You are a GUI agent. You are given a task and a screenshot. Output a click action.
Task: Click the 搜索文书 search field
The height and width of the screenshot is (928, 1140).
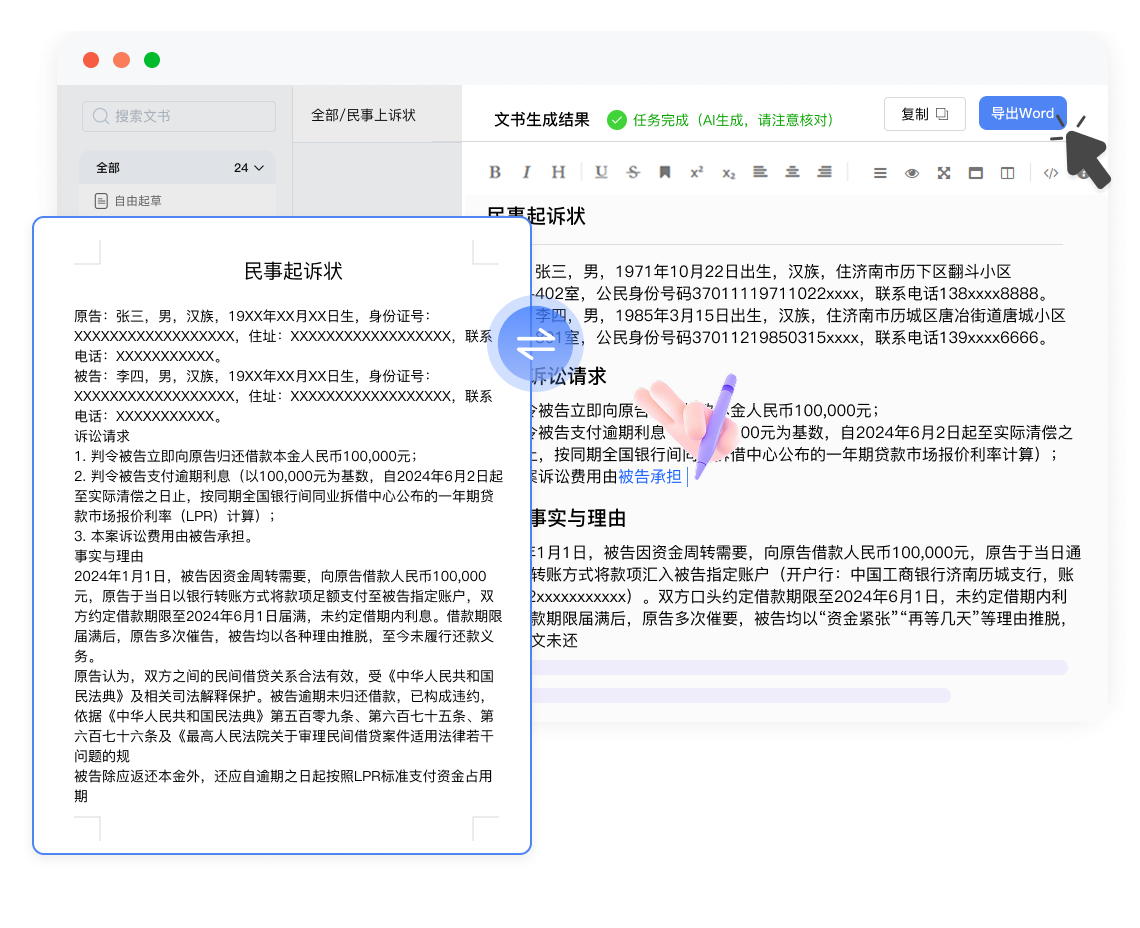click(x=178, y=116)
